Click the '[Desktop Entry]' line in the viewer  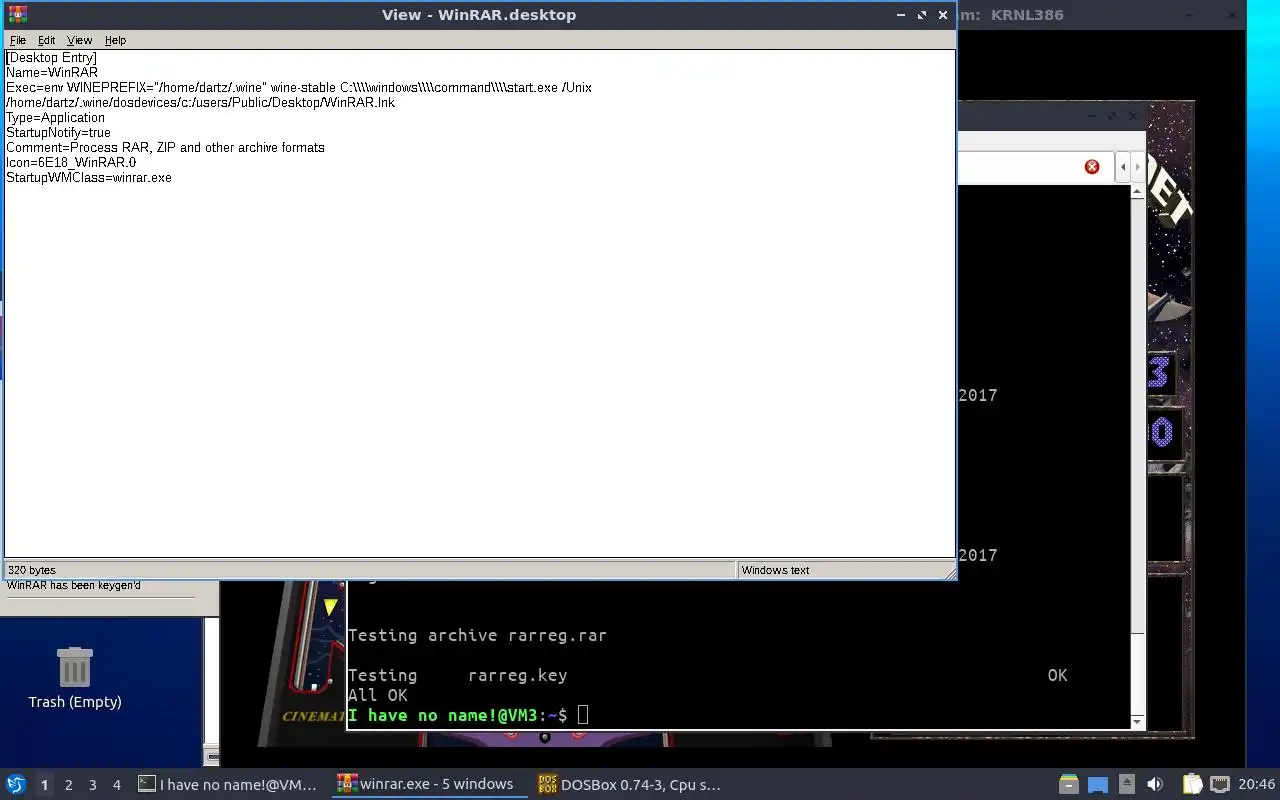(52, 58)
